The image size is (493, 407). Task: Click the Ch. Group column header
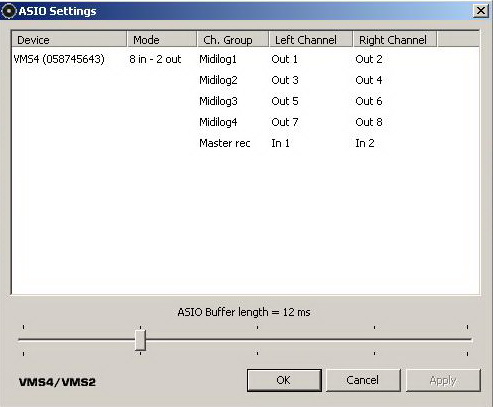point(233,40)
